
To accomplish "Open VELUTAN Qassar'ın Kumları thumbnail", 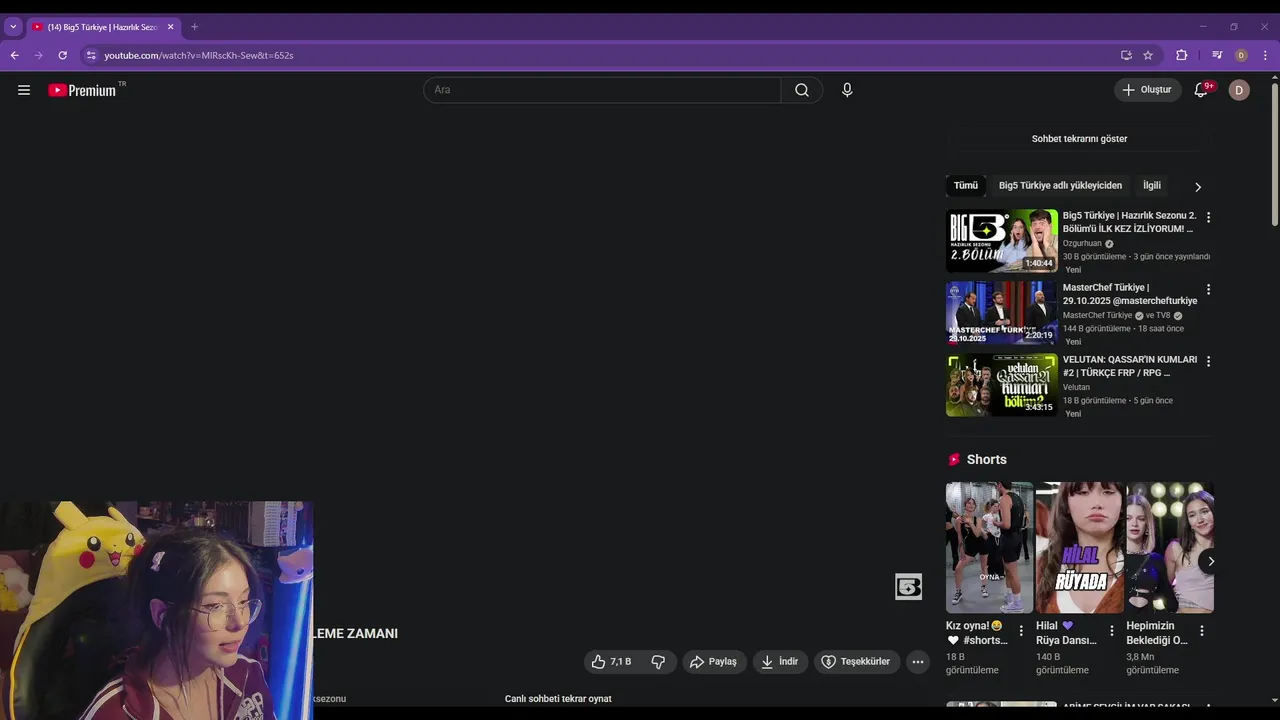I will tap(1001, 385).
